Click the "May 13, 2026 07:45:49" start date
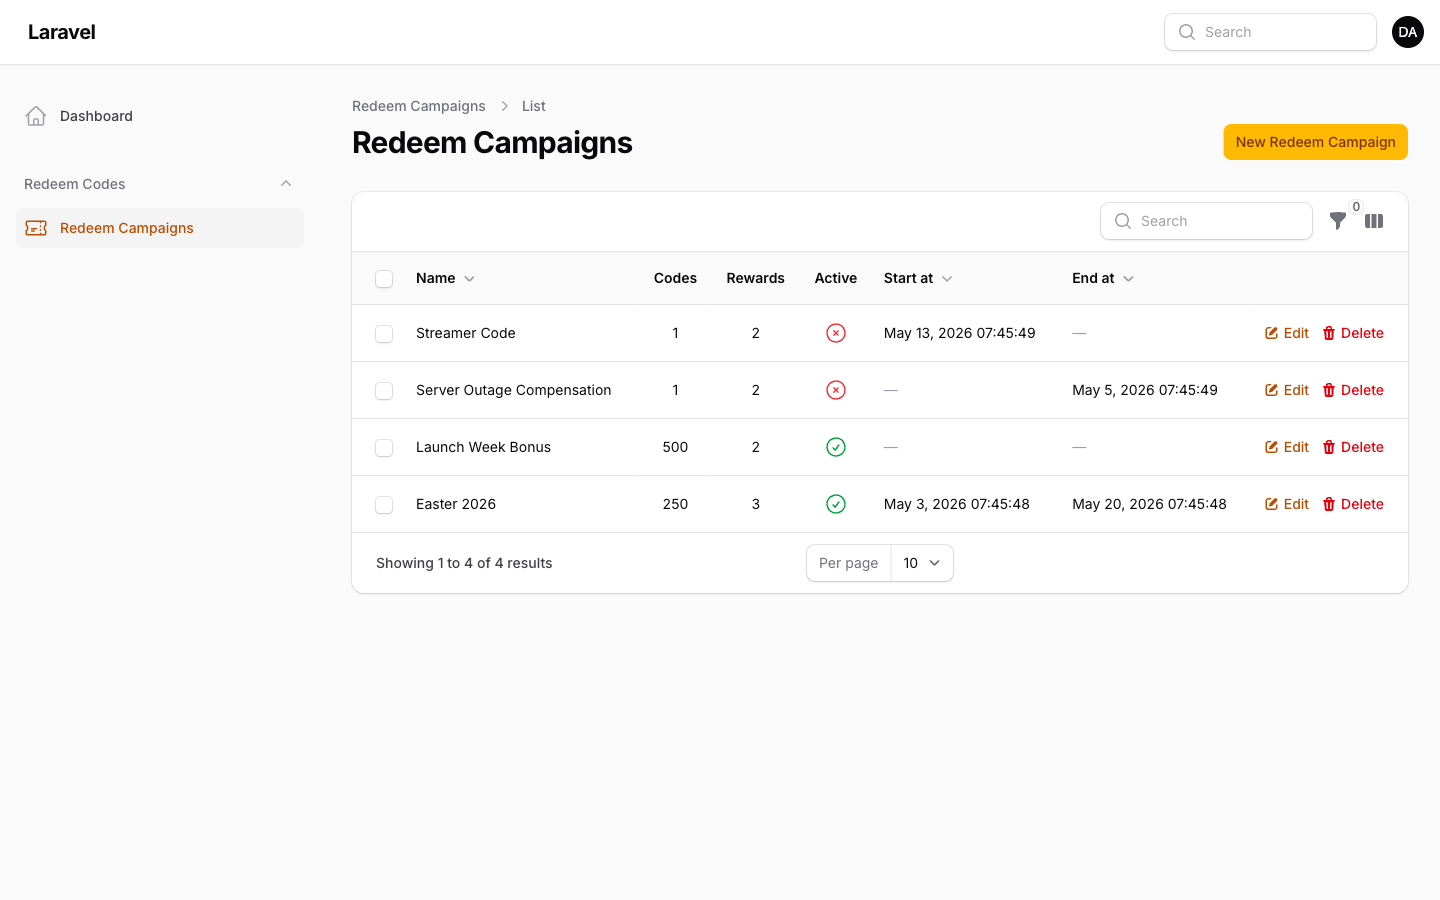Screen dimensions: 1440x900 960,333
